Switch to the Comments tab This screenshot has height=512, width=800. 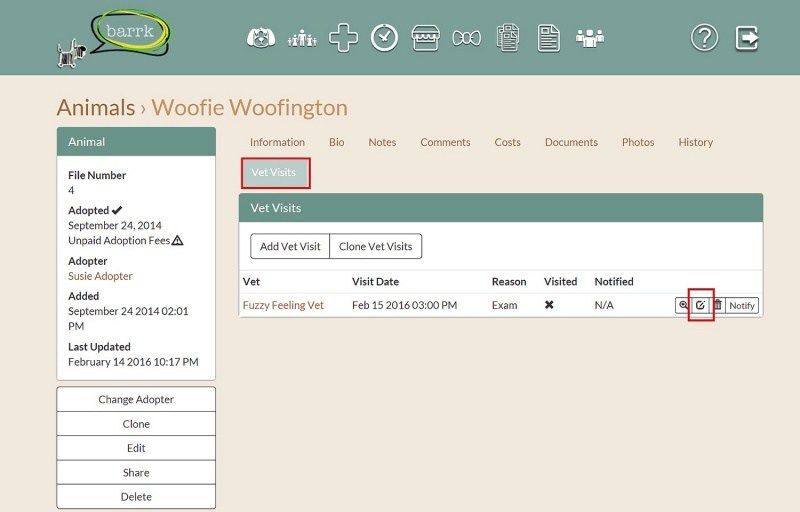tap(445, 142)
